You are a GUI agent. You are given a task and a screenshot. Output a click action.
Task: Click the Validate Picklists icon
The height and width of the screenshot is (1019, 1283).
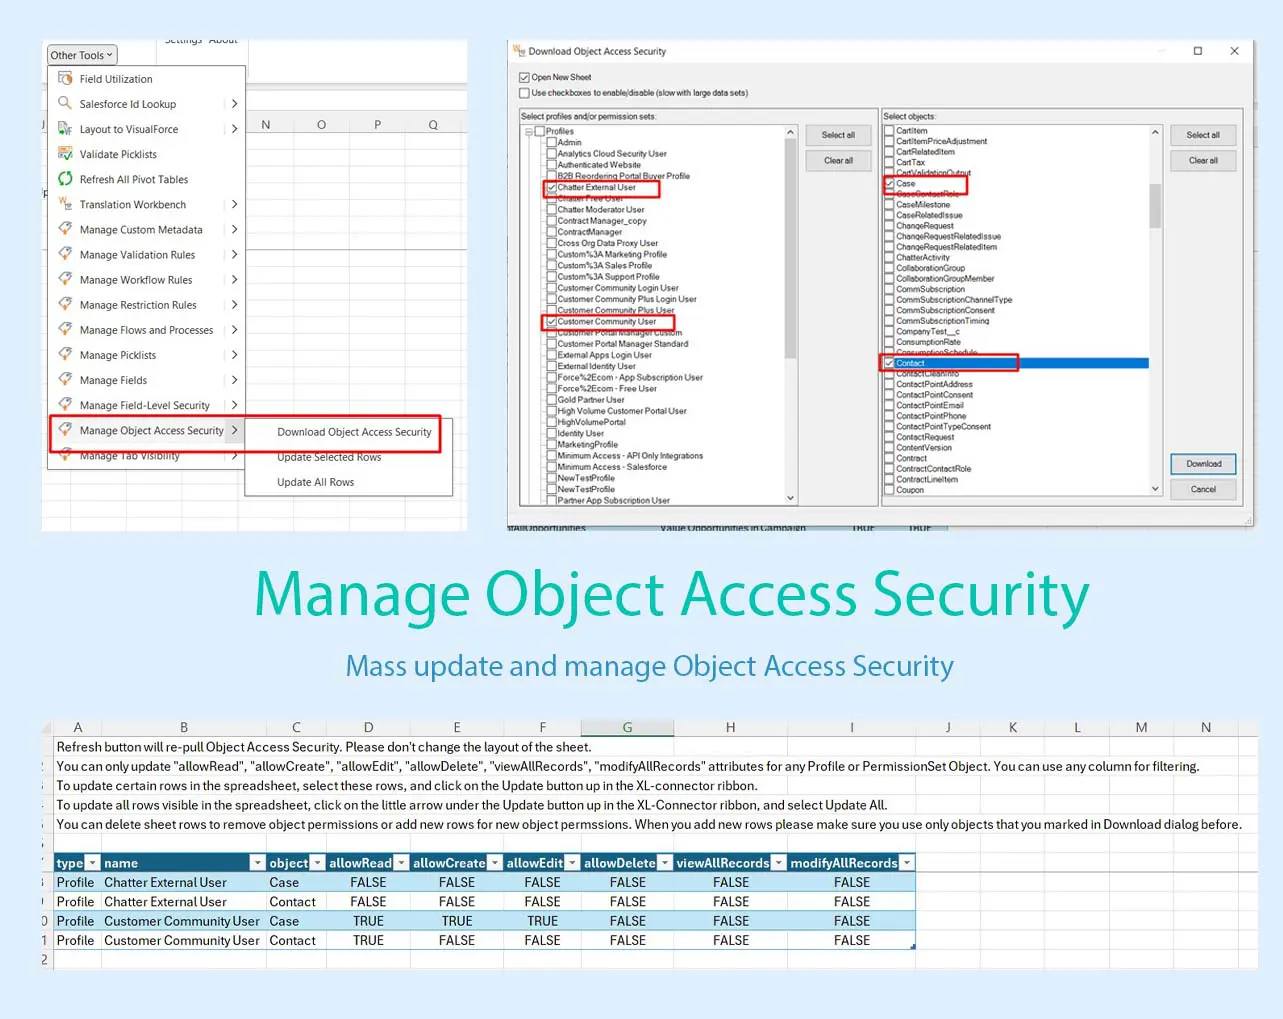pos(65,154)
